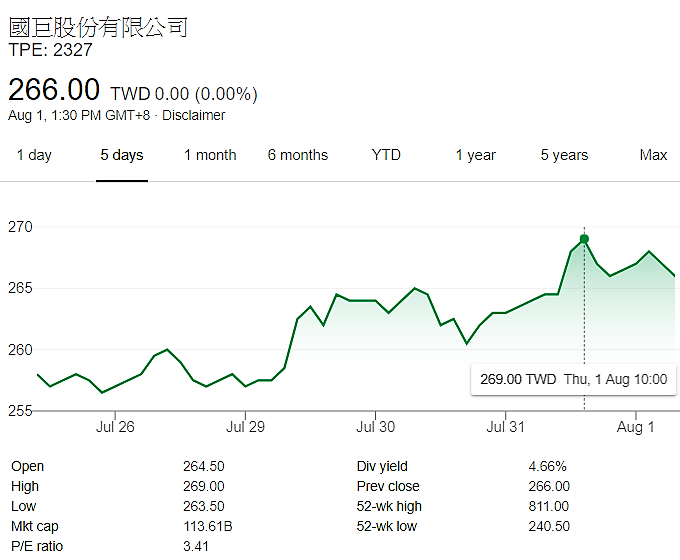Click the High label in stats table
Screen dimensions: 680x560
click(x=25, y=487)
